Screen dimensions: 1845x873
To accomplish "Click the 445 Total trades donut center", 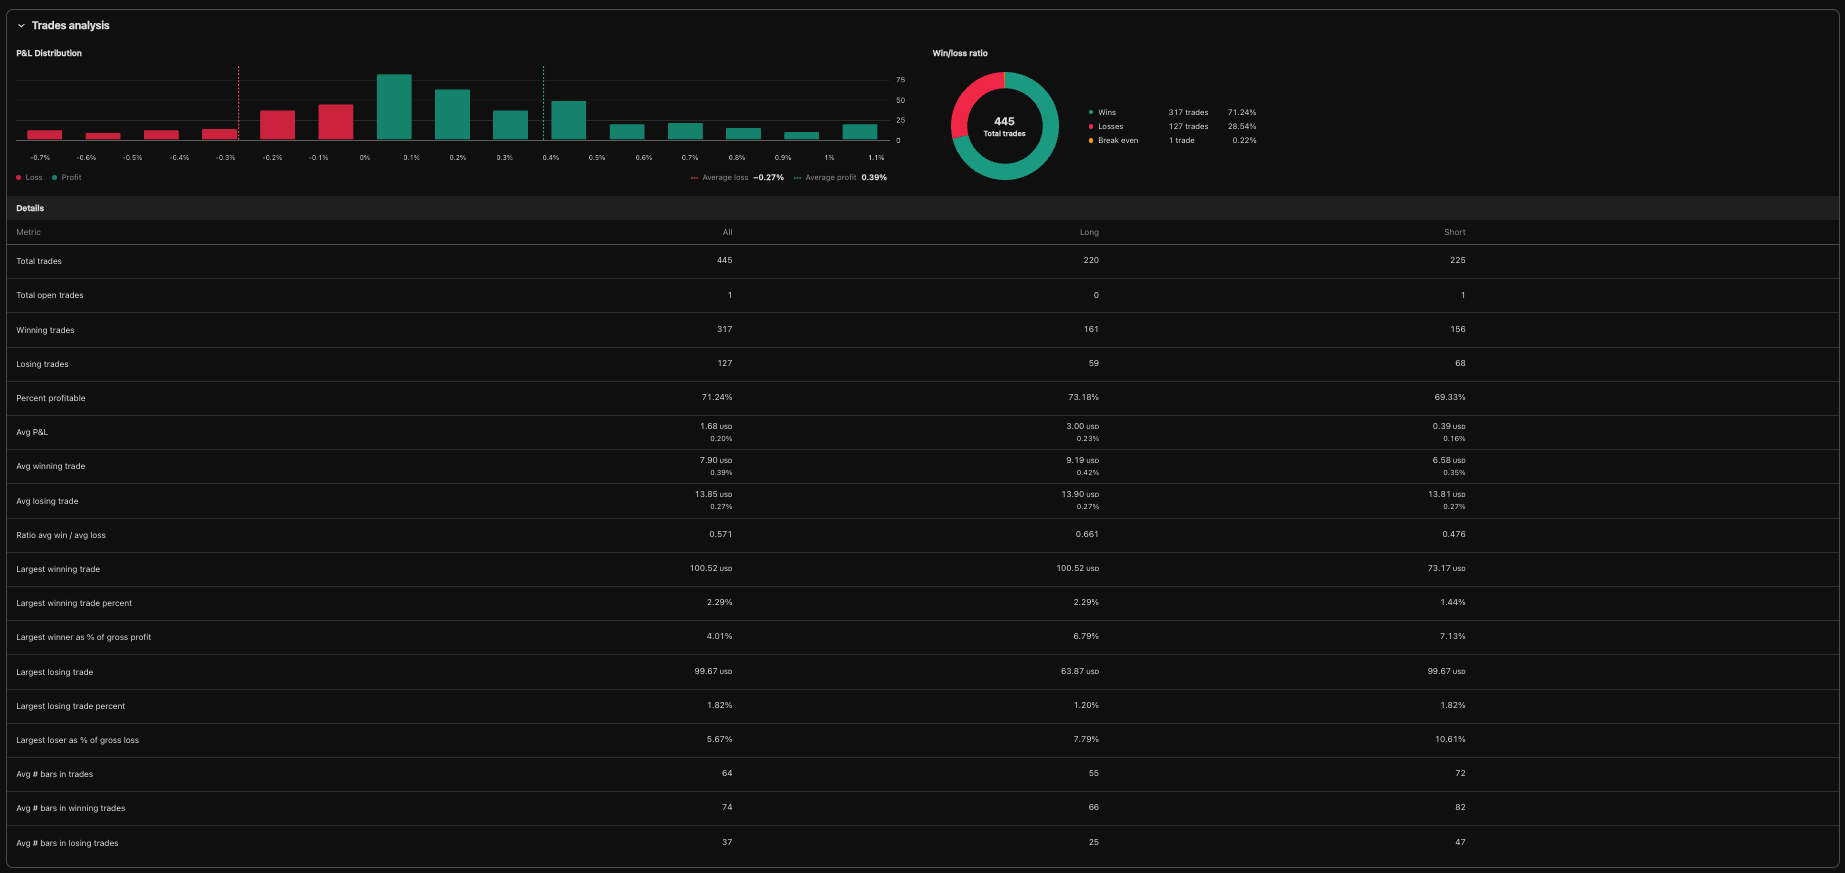I will 1004,126.
